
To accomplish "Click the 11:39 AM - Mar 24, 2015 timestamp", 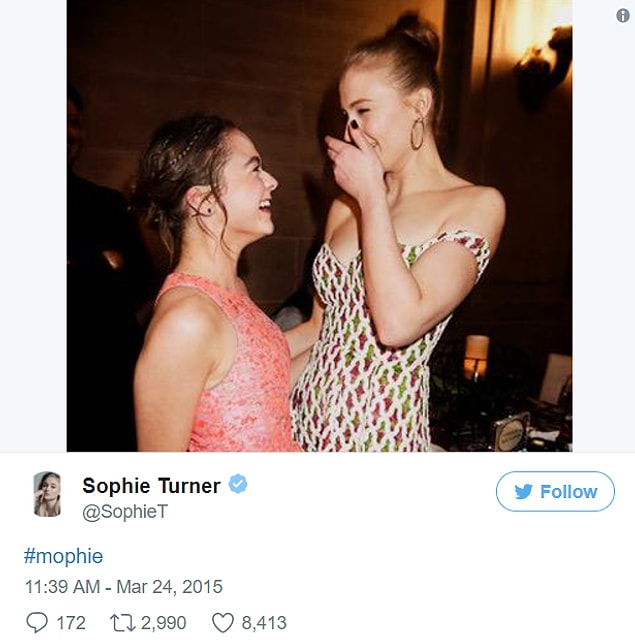I will (124, 587).
